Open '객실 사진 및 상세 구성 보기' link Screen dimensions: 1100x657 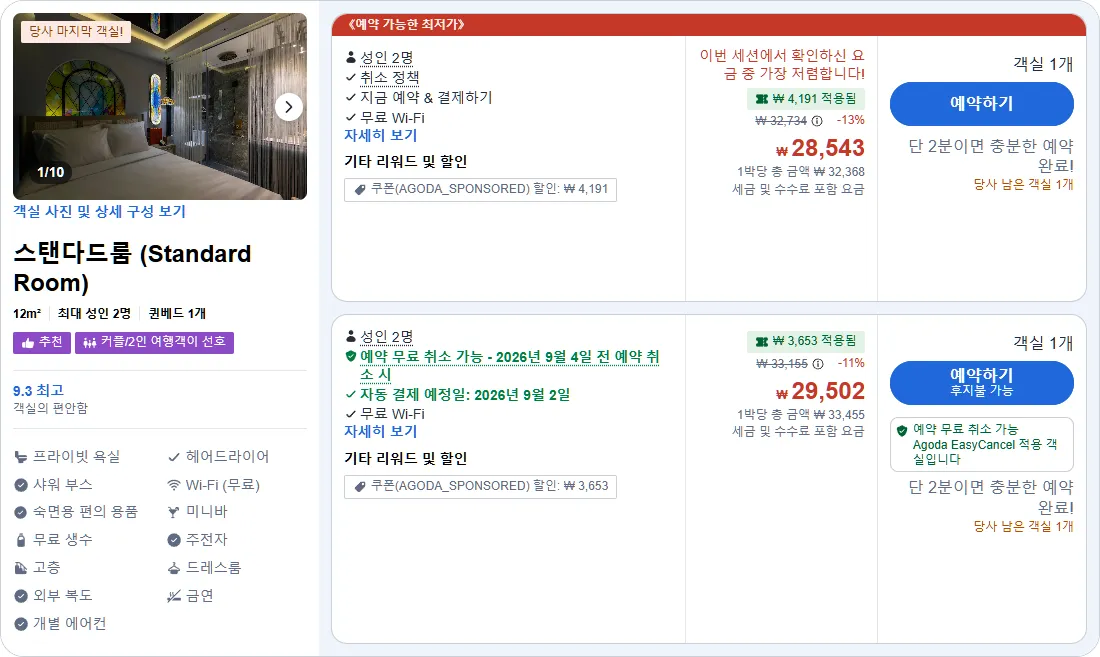(99, 211)
